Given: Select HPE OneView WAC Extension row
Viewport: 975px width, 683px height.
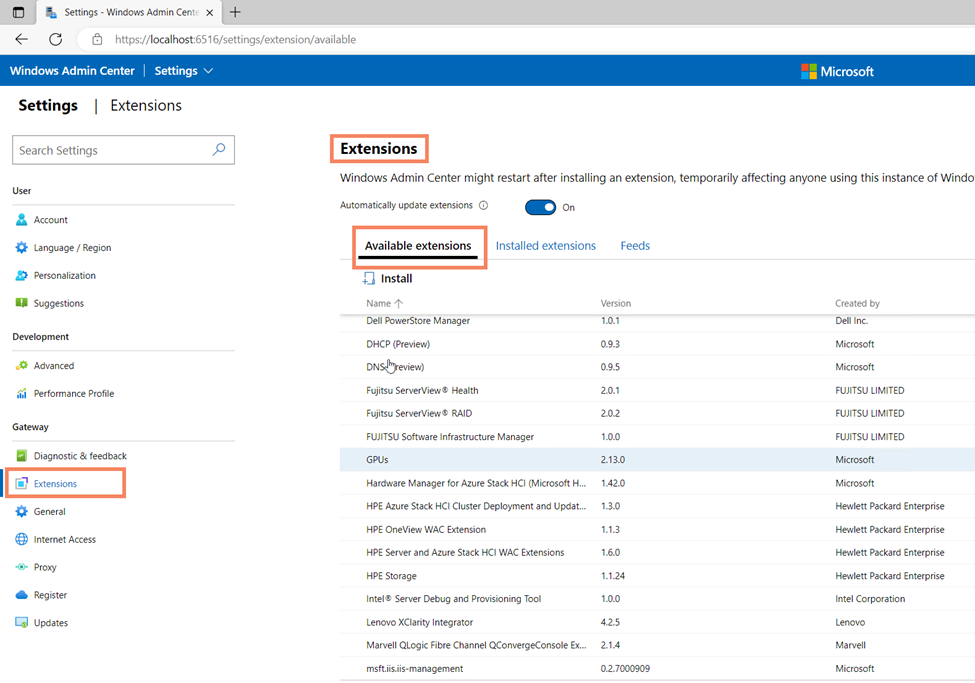Looking at the screenshot, I should click(x=657, y=529).
